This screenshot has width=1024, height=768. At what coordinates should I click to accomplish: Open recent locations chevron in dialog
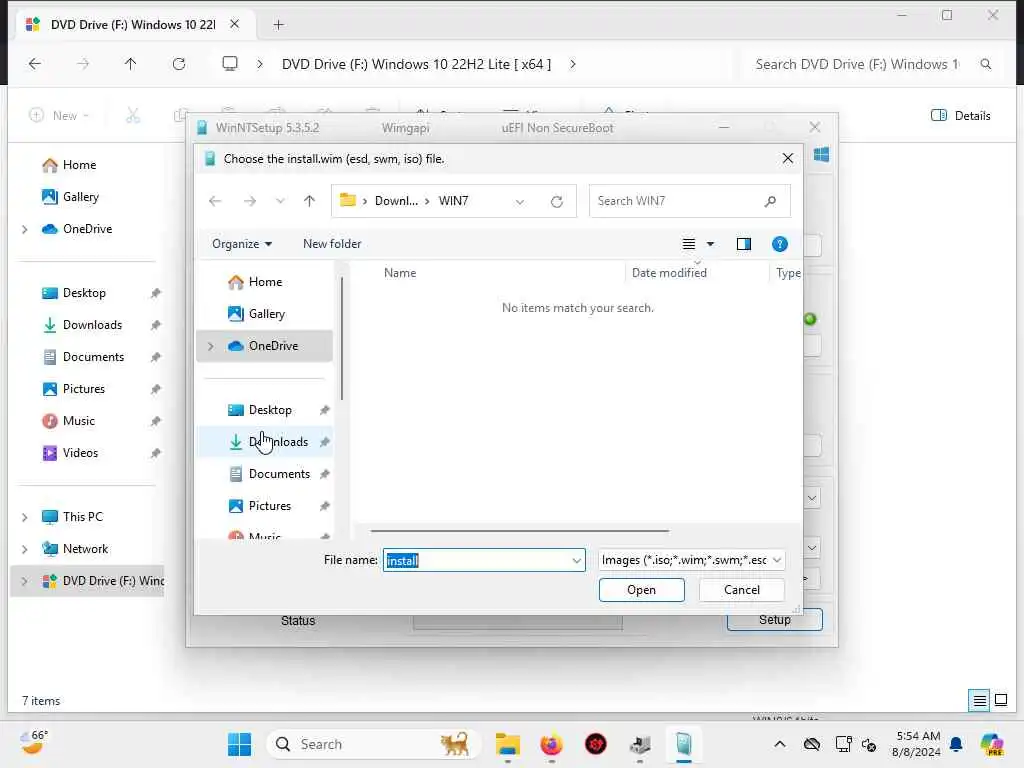click(x=280, y=201)
